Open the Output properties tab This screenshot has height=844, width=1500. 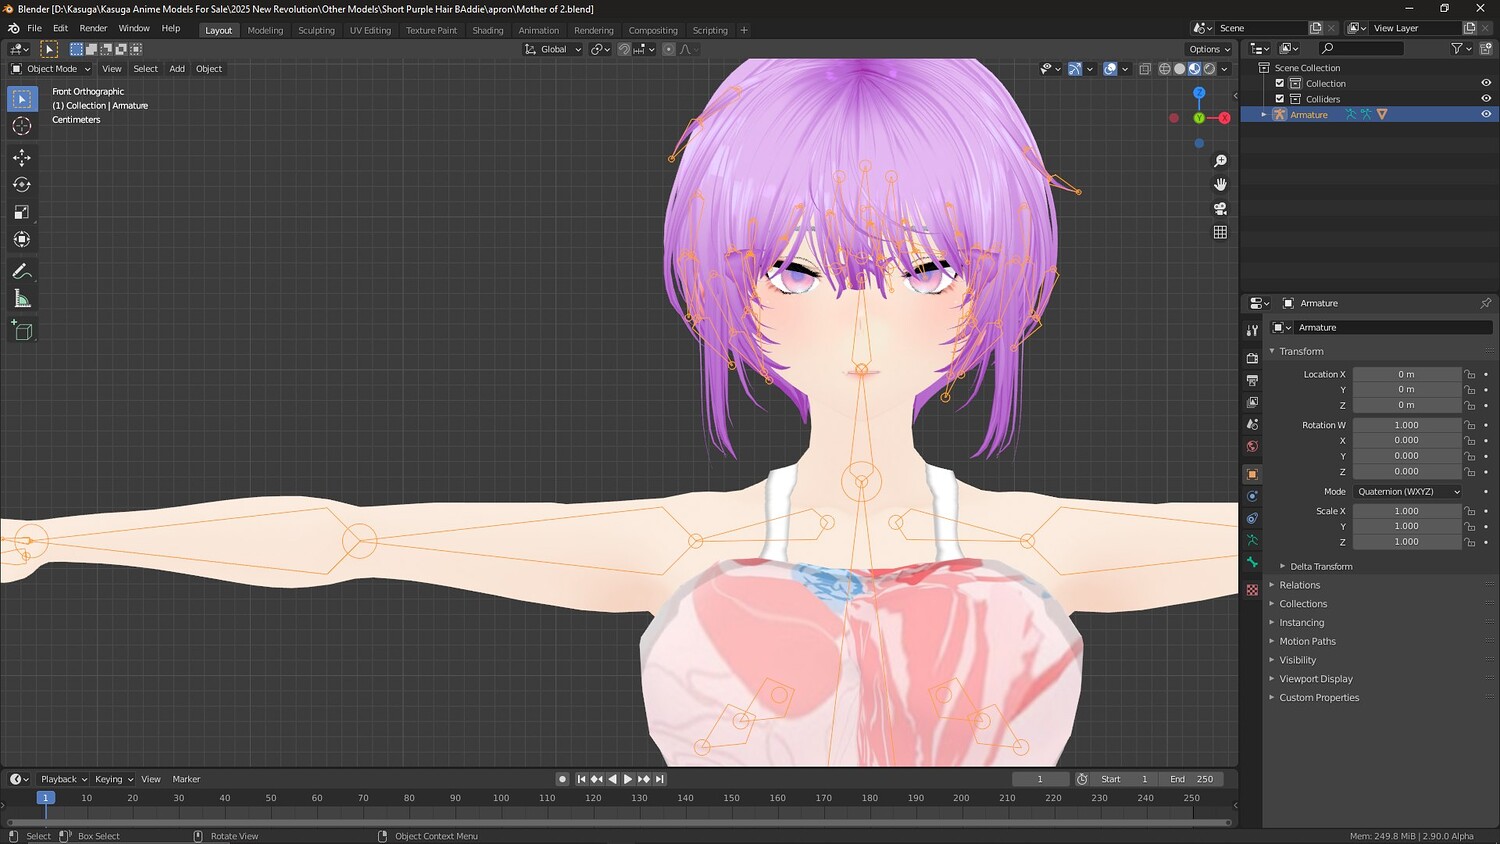(x=1252, y=380)
